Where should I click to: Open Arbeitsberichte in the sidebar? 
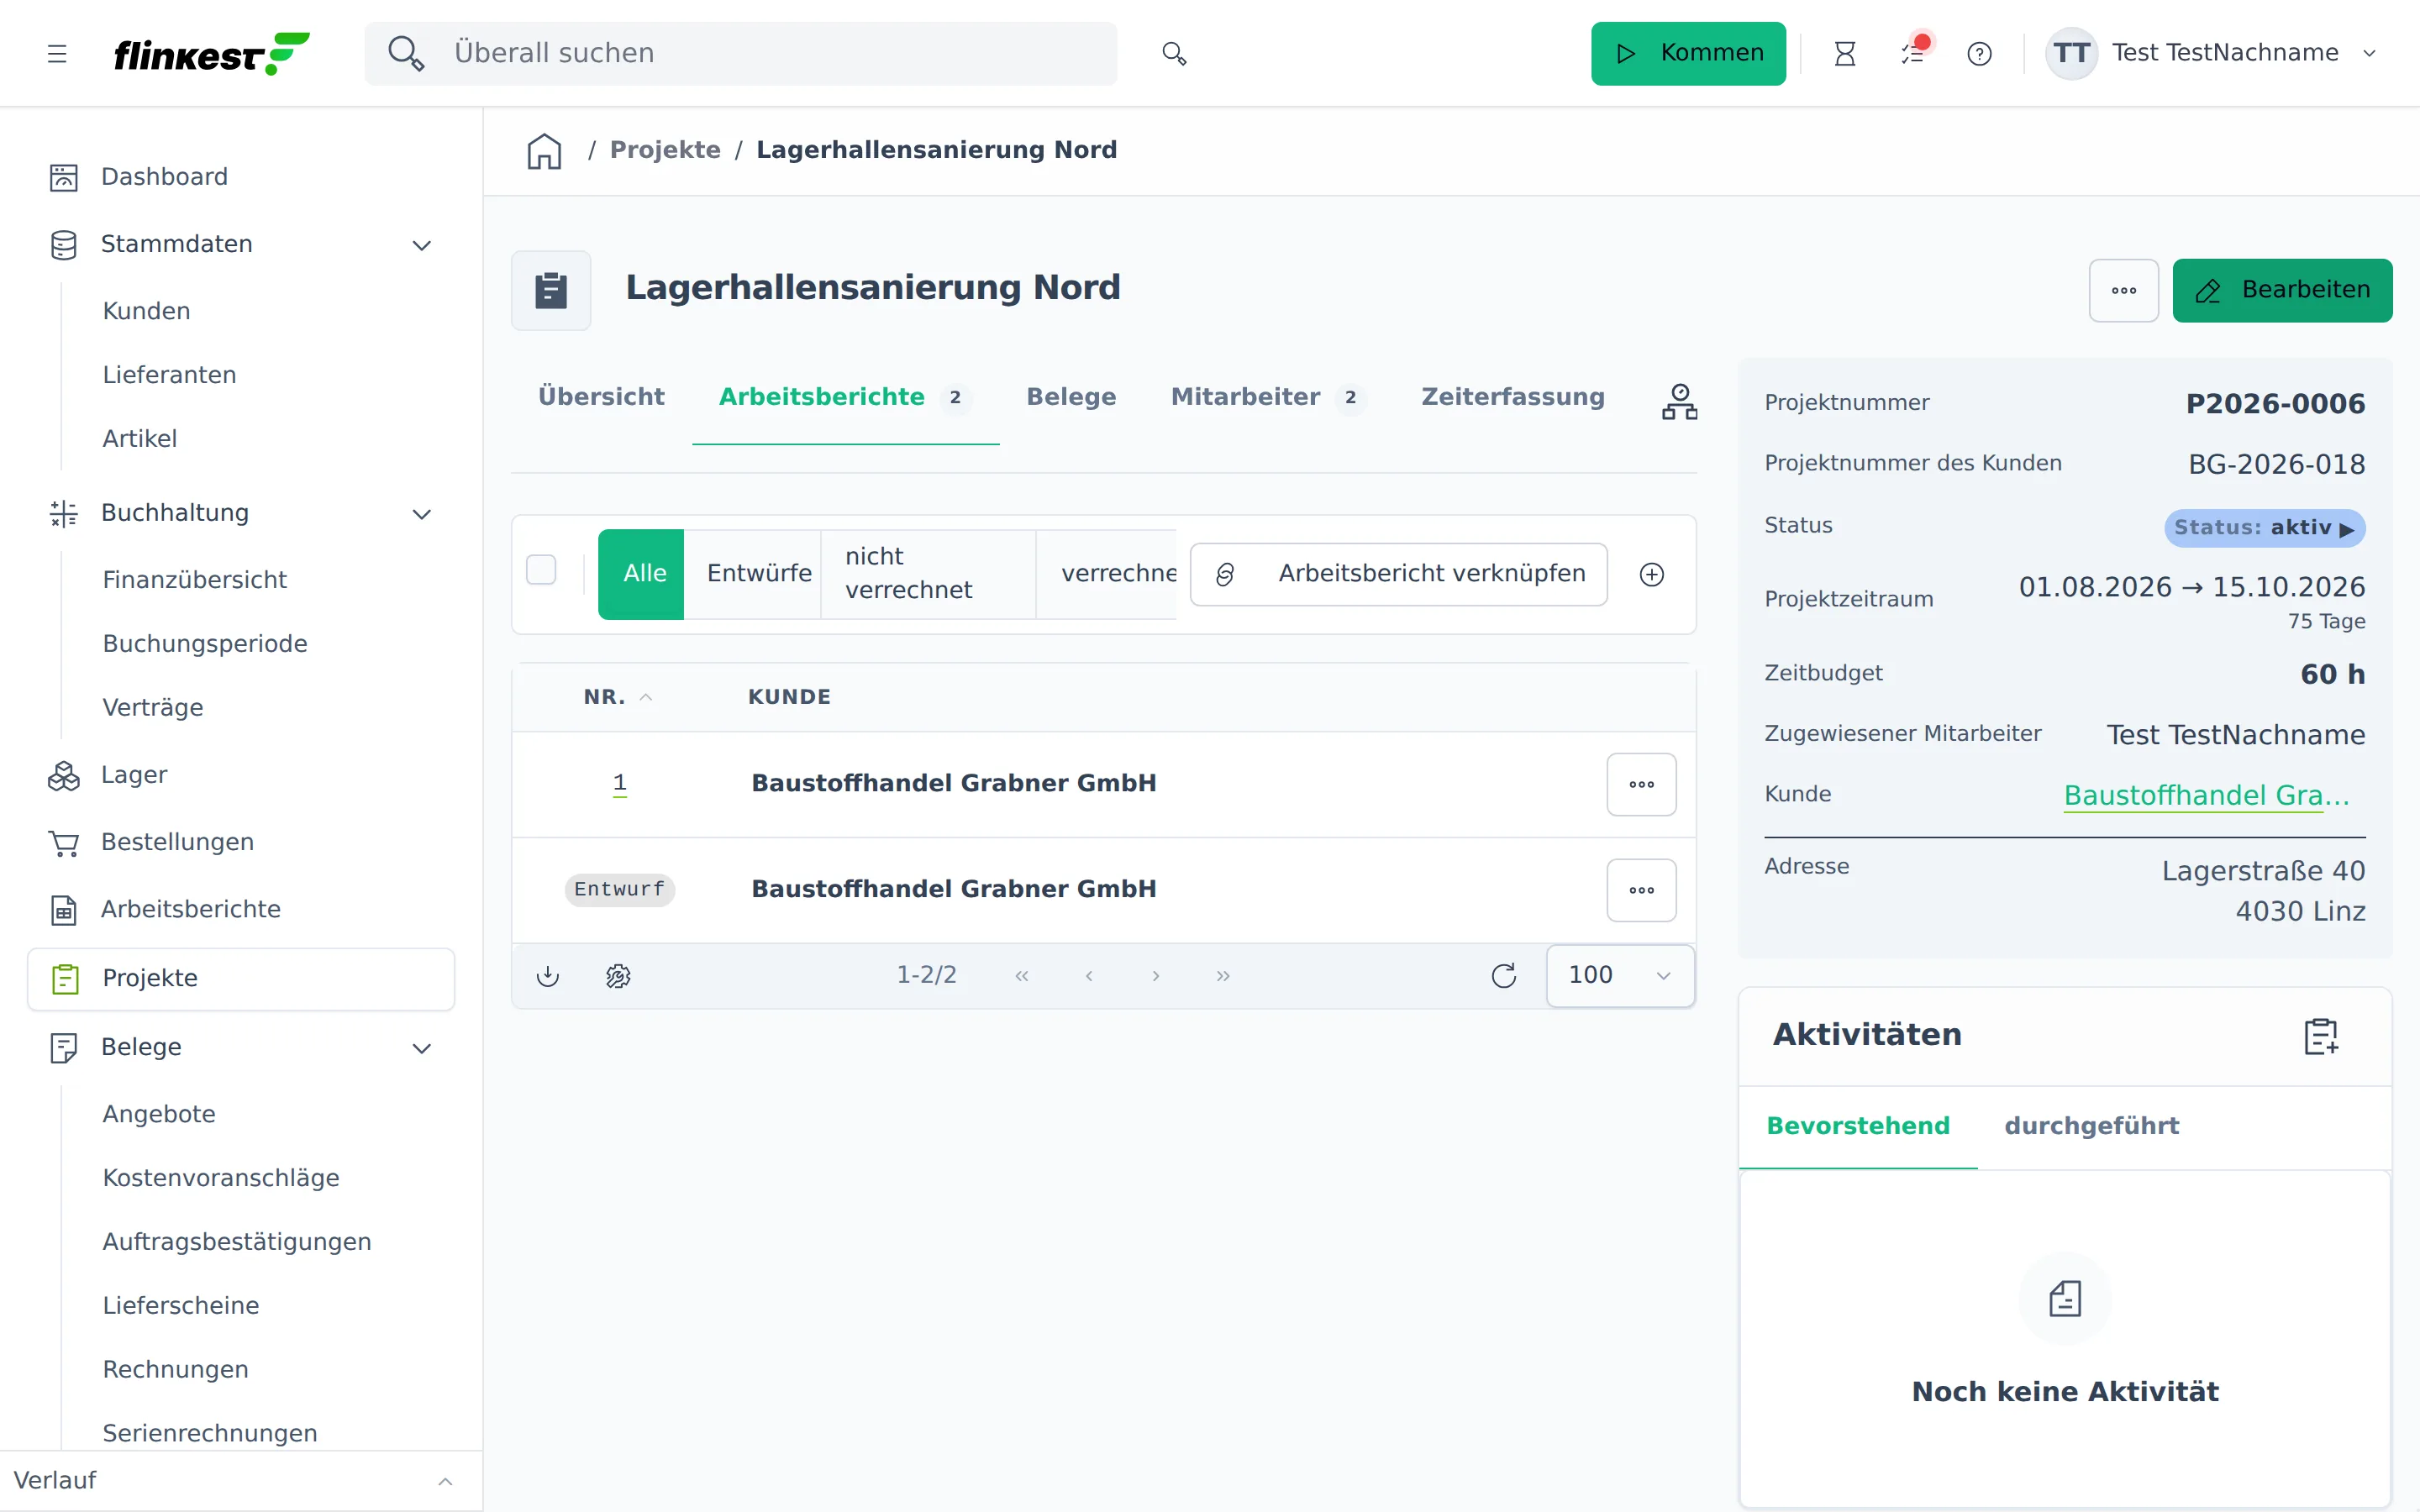click(x=241, y=909)
